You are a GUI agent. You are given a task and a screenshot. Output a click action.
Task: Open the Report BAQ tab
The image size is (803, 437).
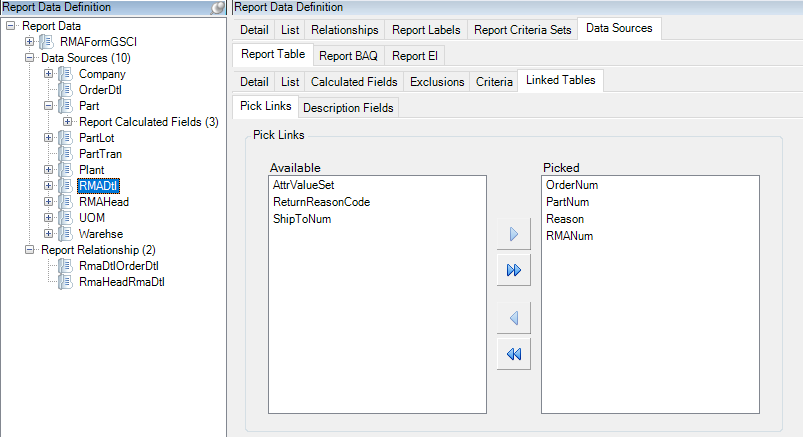click(x=349, y=56)
